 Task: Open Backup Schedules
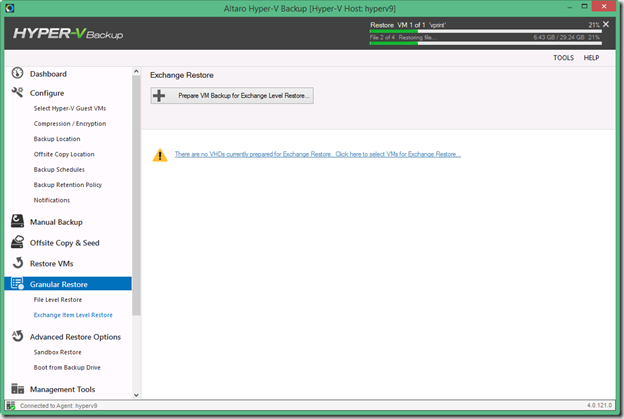59,170
